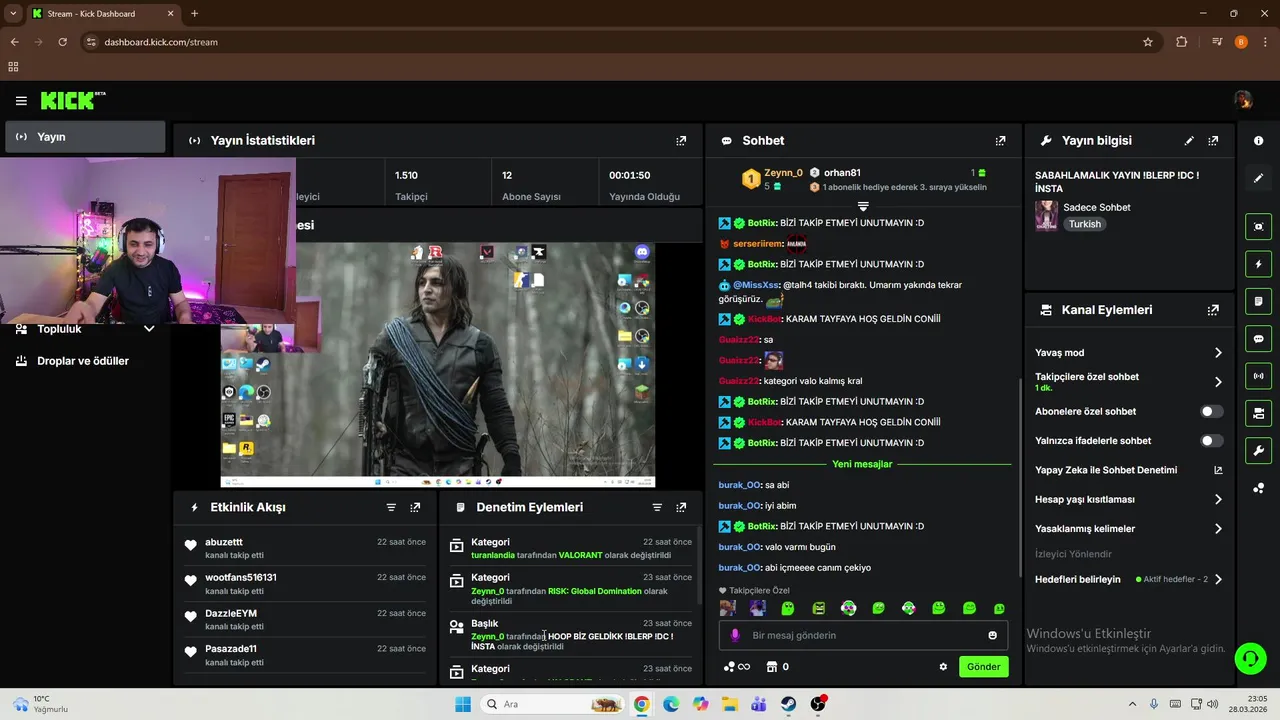The width and height of the screenshot is (1280, 720).
Task: Edit stream info with pencil in Yayın bilgisi
Action: [1189, 141]
